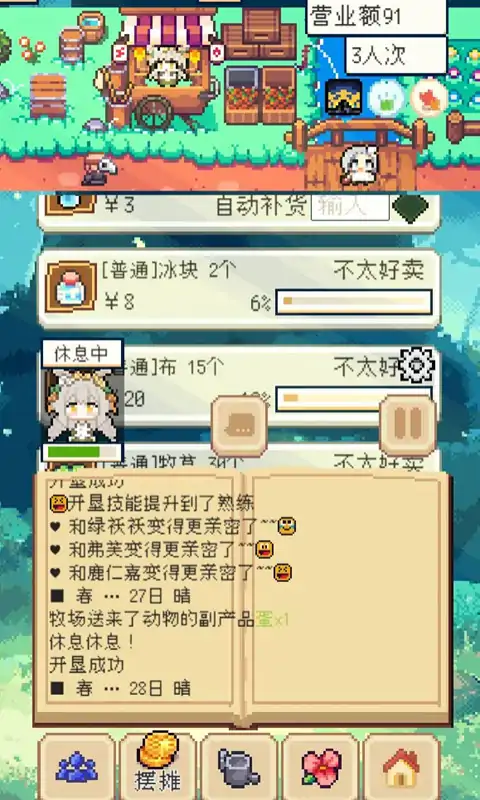Tap the shopkeeper at the market cart

[168, 67]
